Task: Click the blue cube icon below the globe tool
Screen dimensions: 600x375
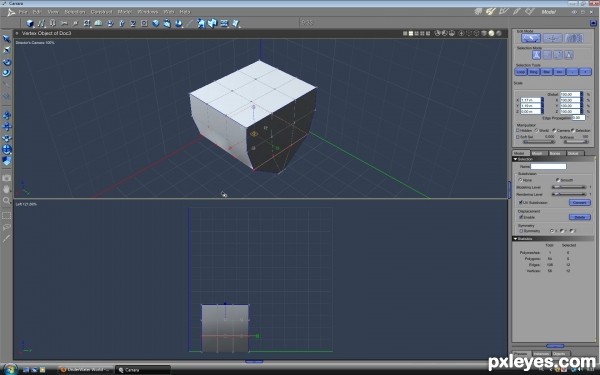Action: coord(7,161)
